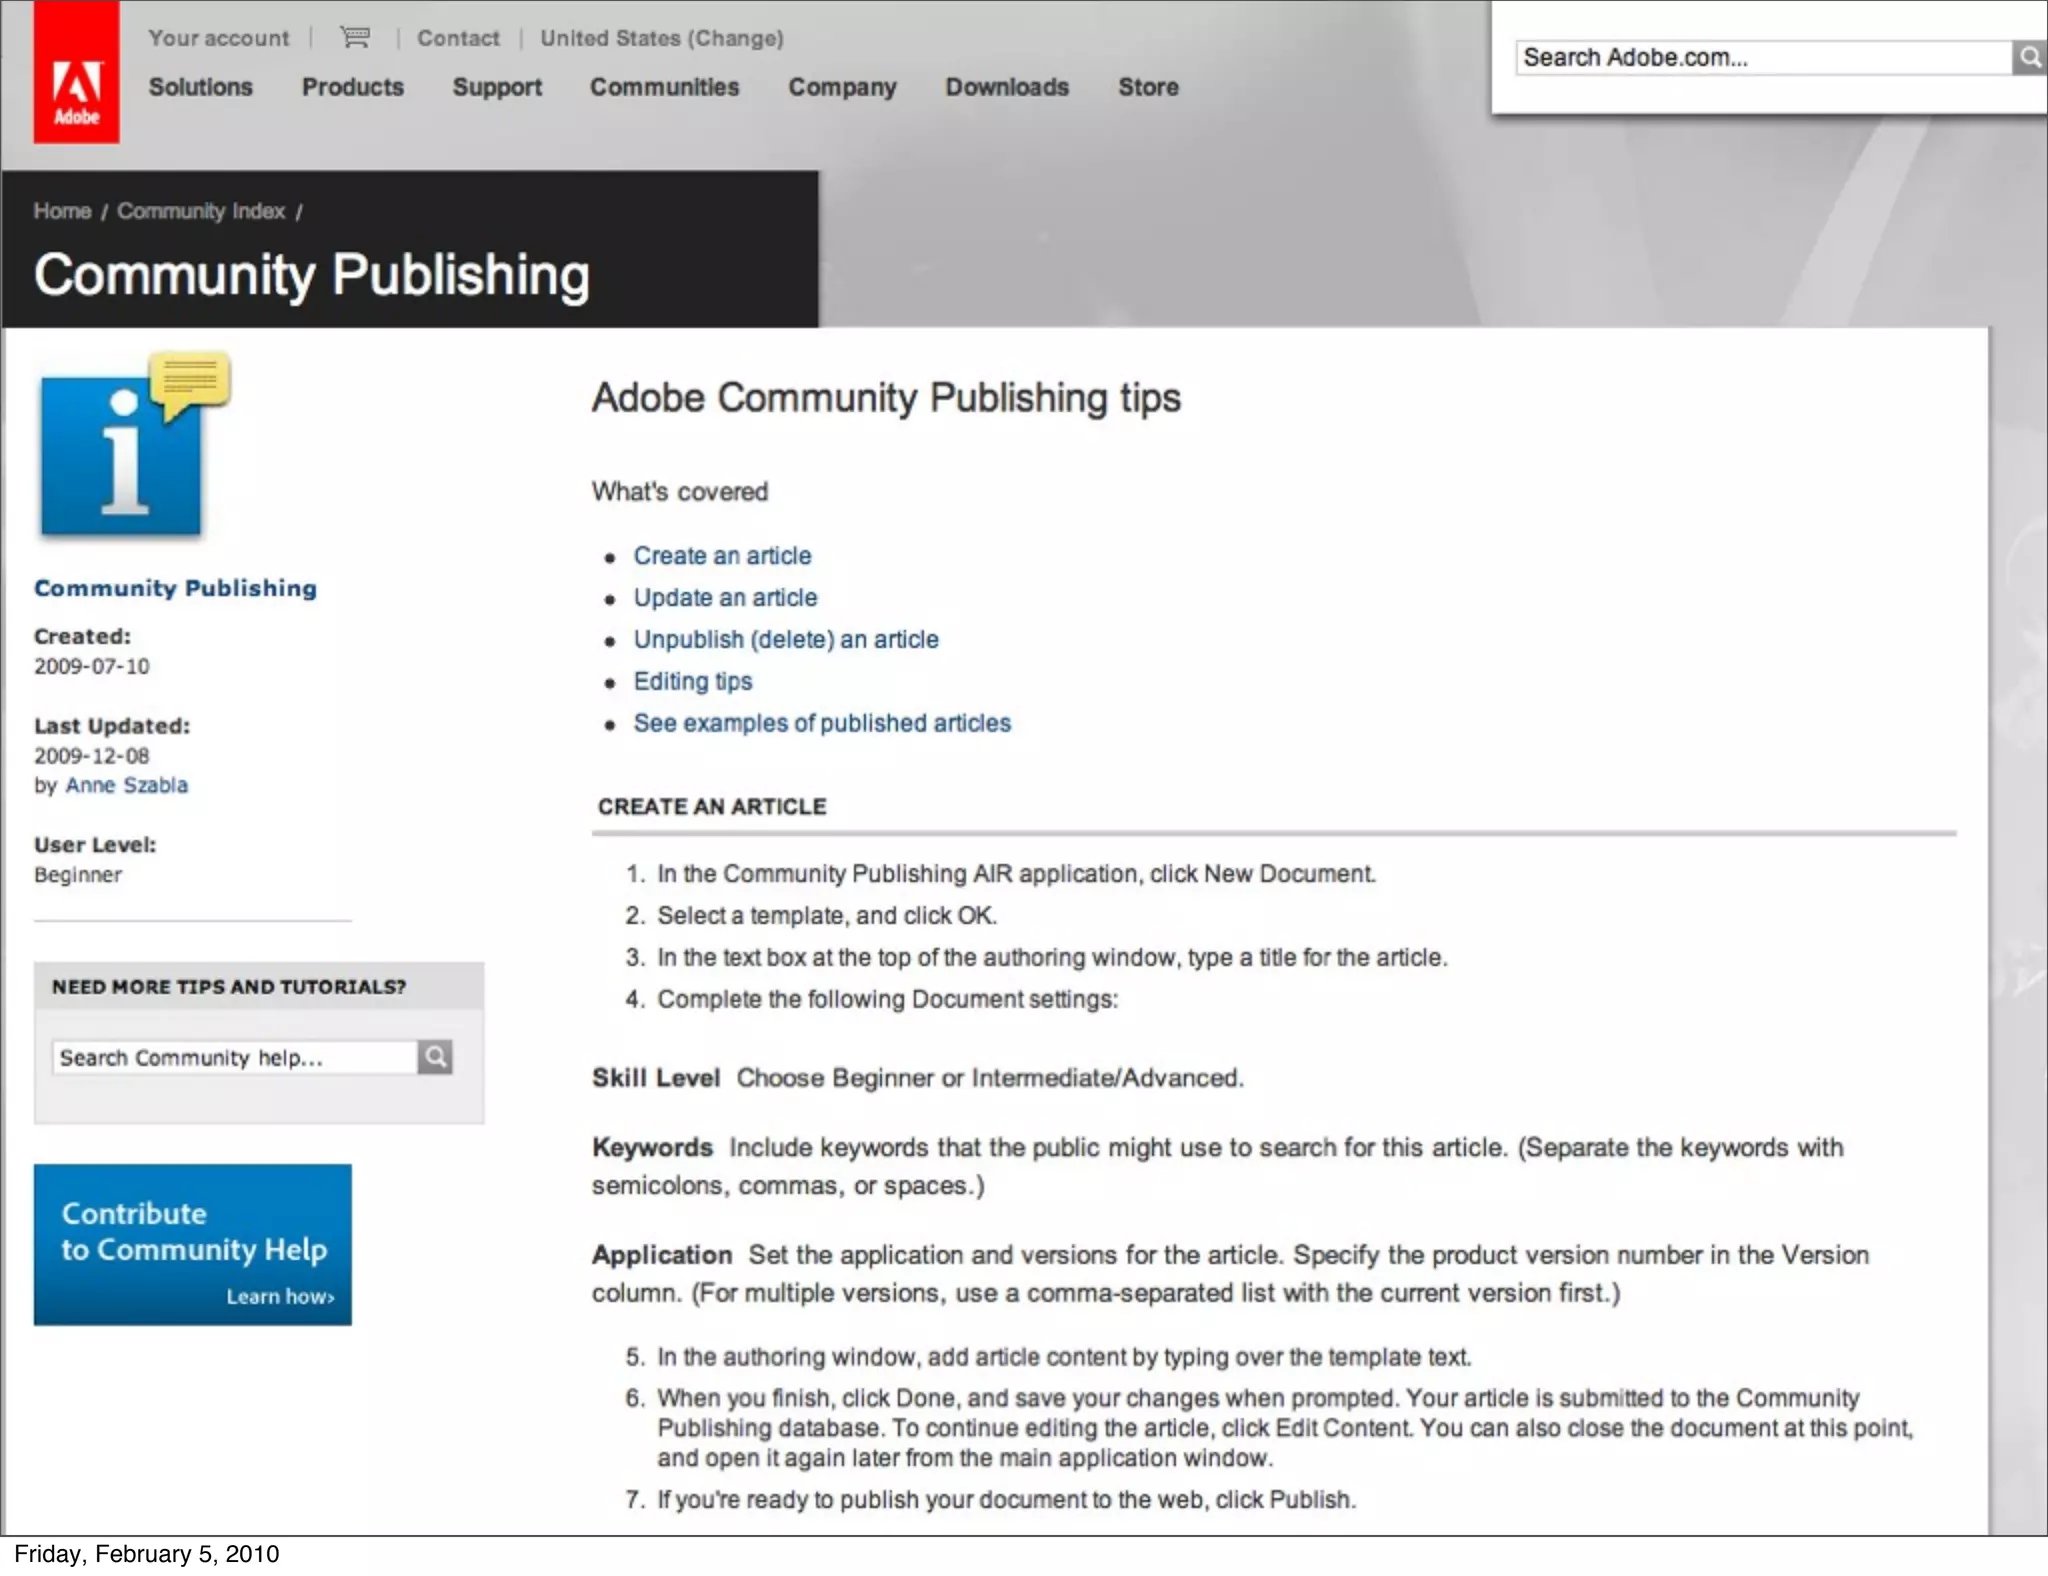The image size is (2048, 1576).
Task: Open the Products menu
Action: [353, 87]
